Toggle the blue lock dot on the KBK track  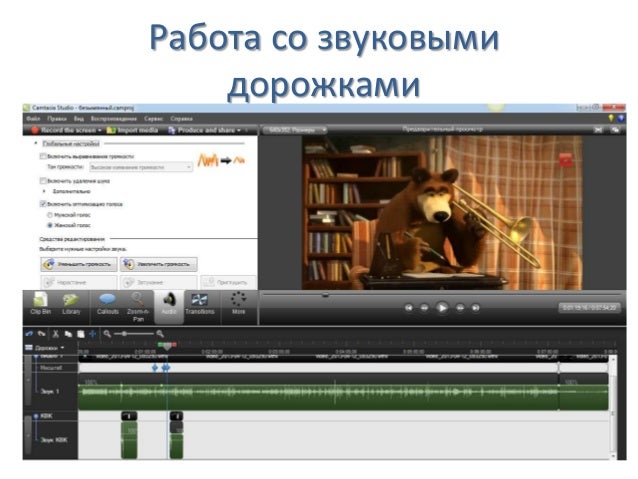36,416
